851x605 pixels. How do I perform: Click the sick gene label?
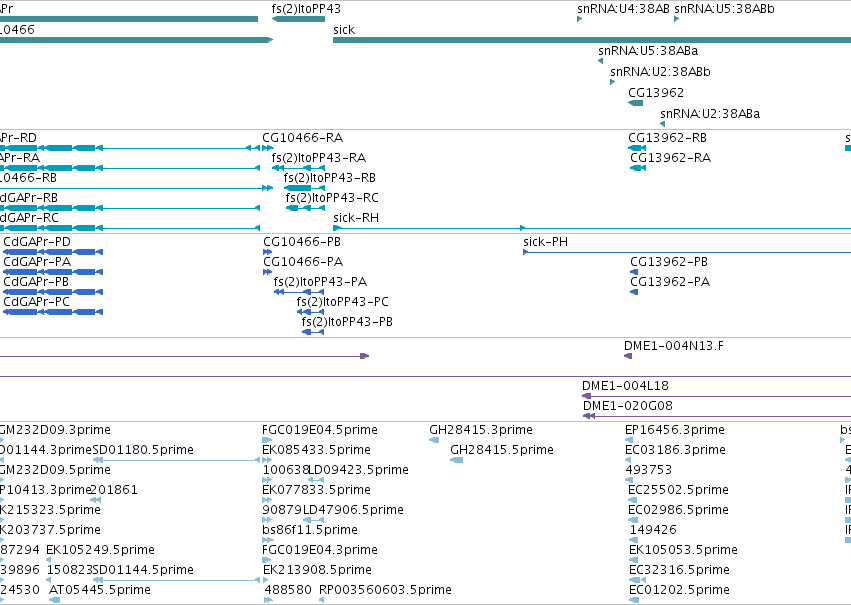click(x=344, y=30)
